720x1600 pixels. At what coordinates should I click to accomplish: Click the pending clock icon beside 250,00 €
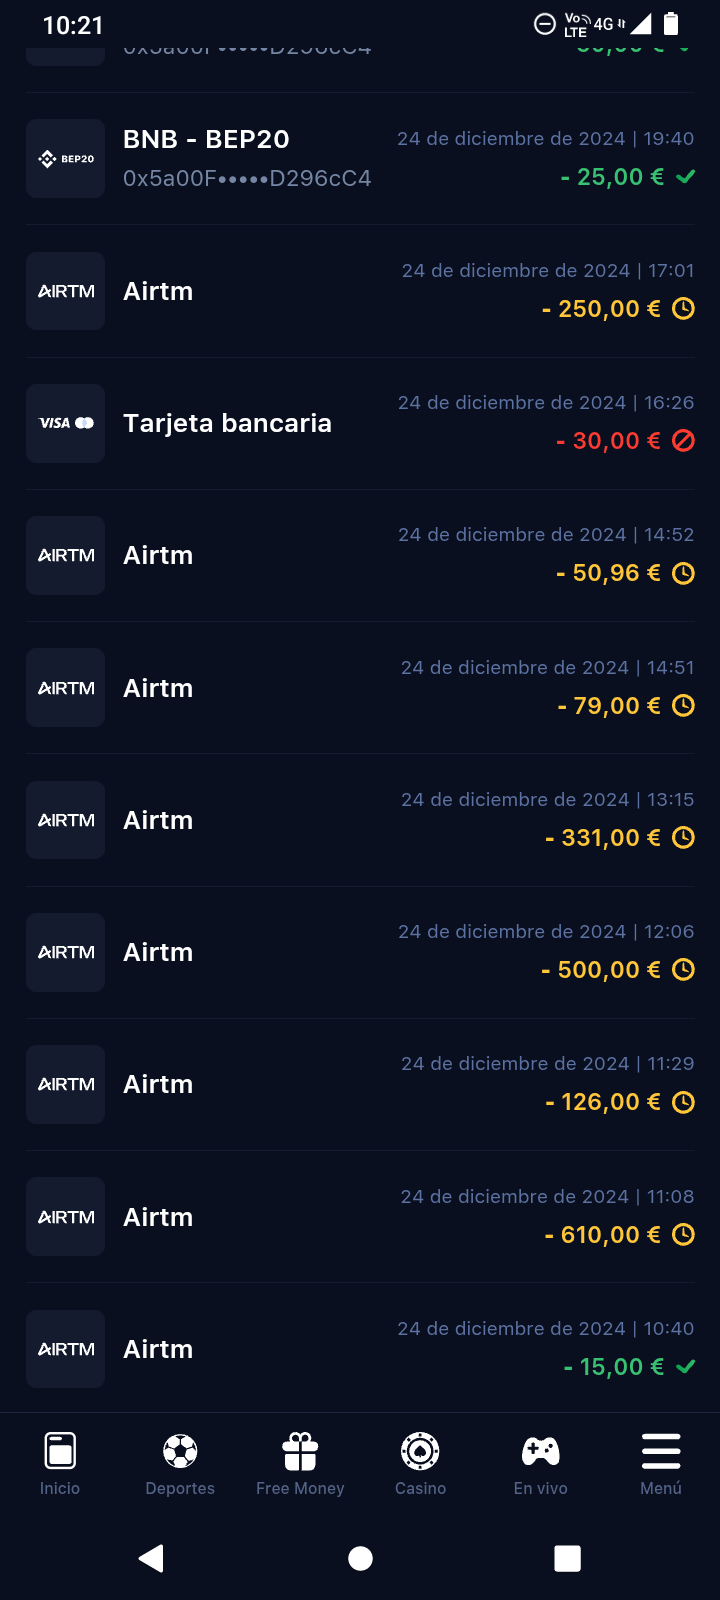point(683,309)
